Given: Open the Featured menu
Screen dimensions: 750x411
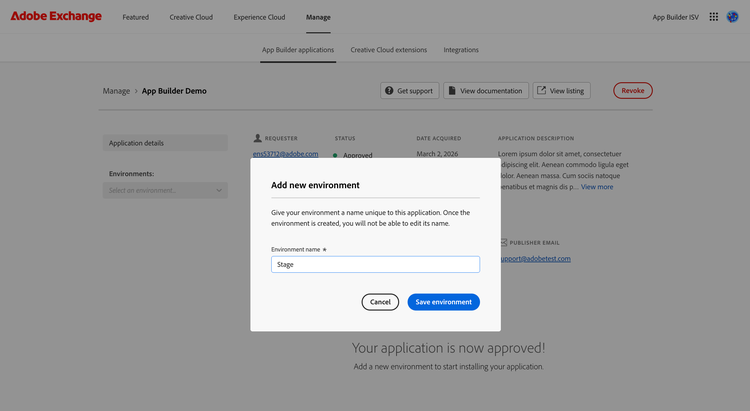Looking at the screenshot, I should click(x=135, y=17).
